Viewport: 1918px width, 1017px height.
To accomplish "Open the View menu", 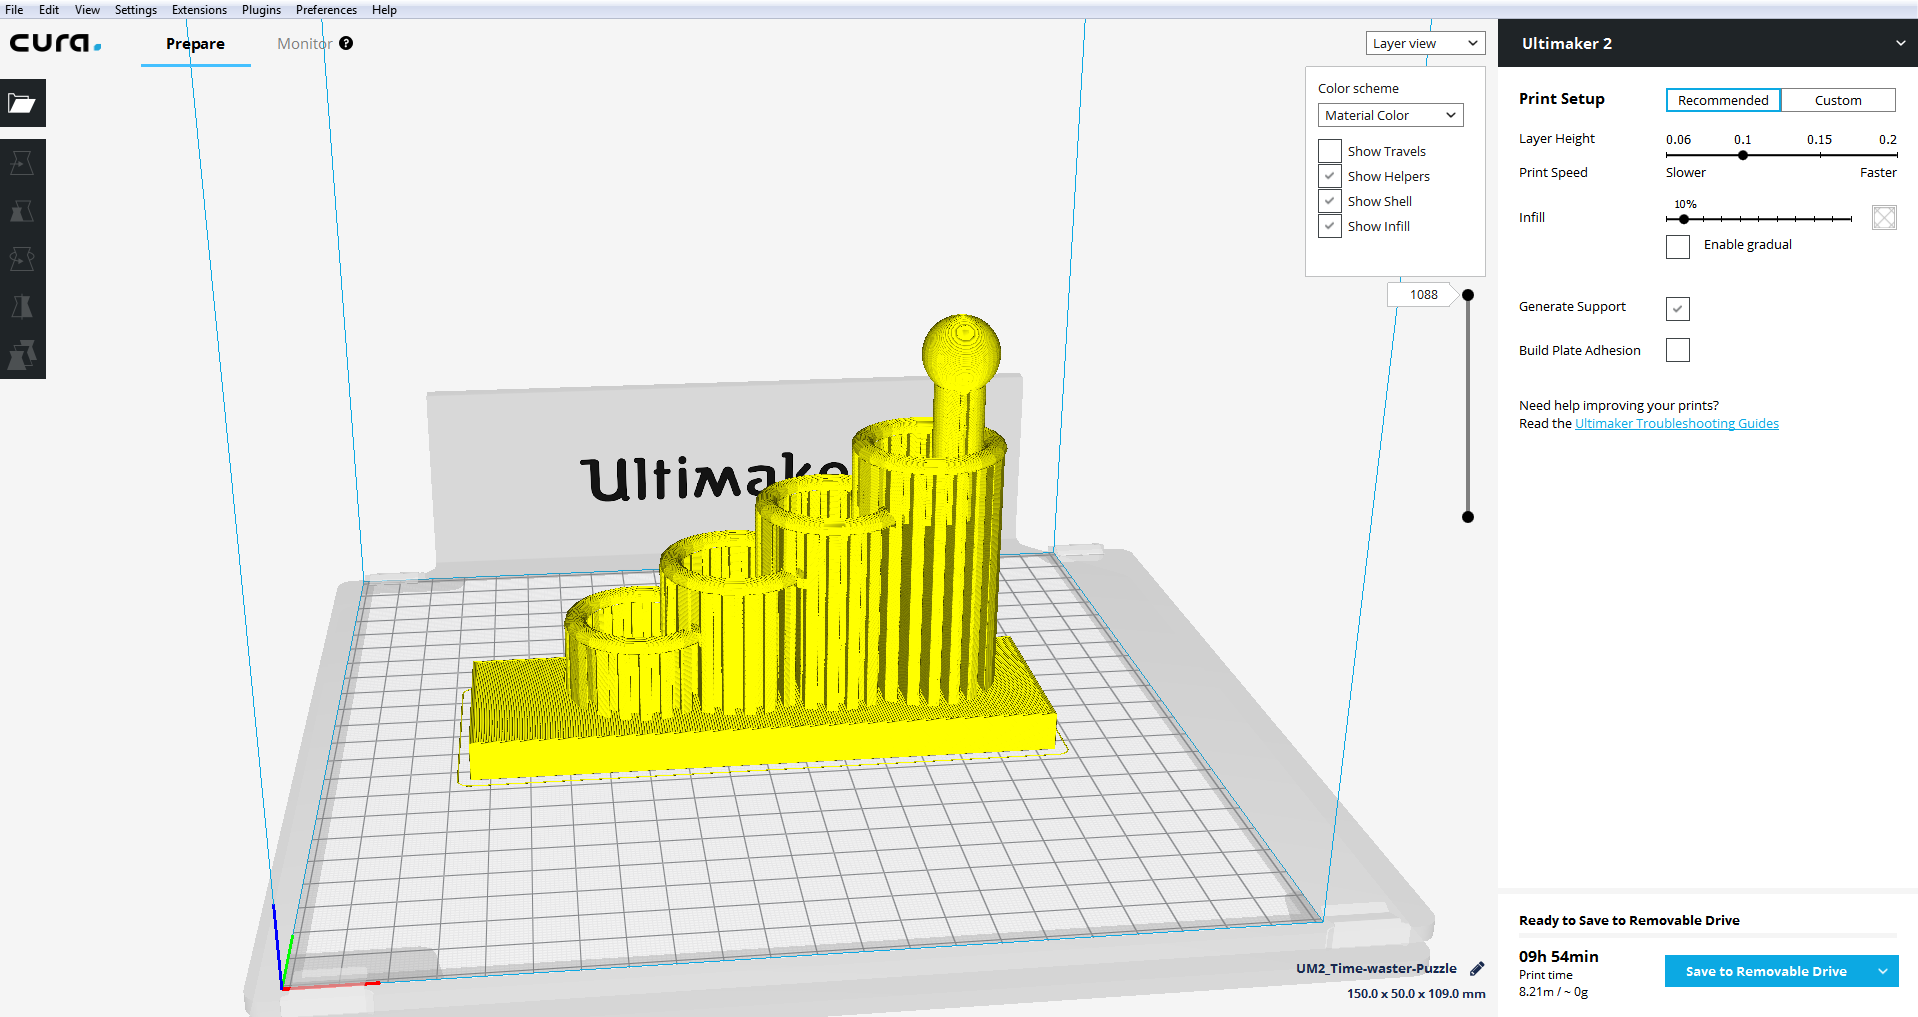I will (x=87, y=9).
